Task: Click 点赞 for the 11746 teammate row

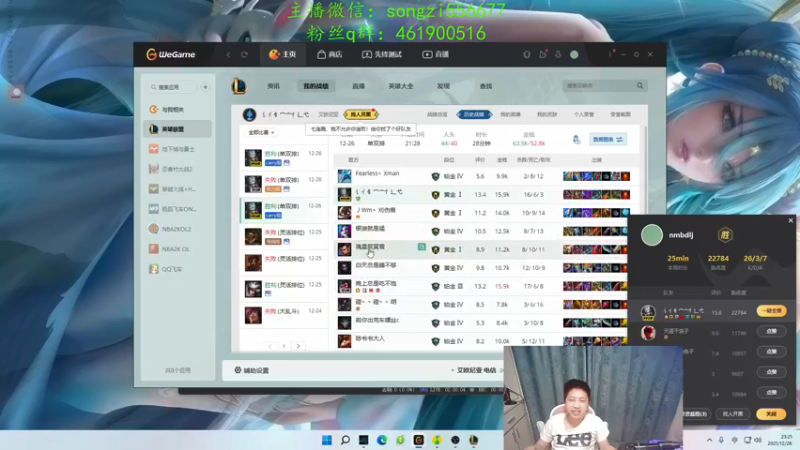Action: (x=771, y=331)
